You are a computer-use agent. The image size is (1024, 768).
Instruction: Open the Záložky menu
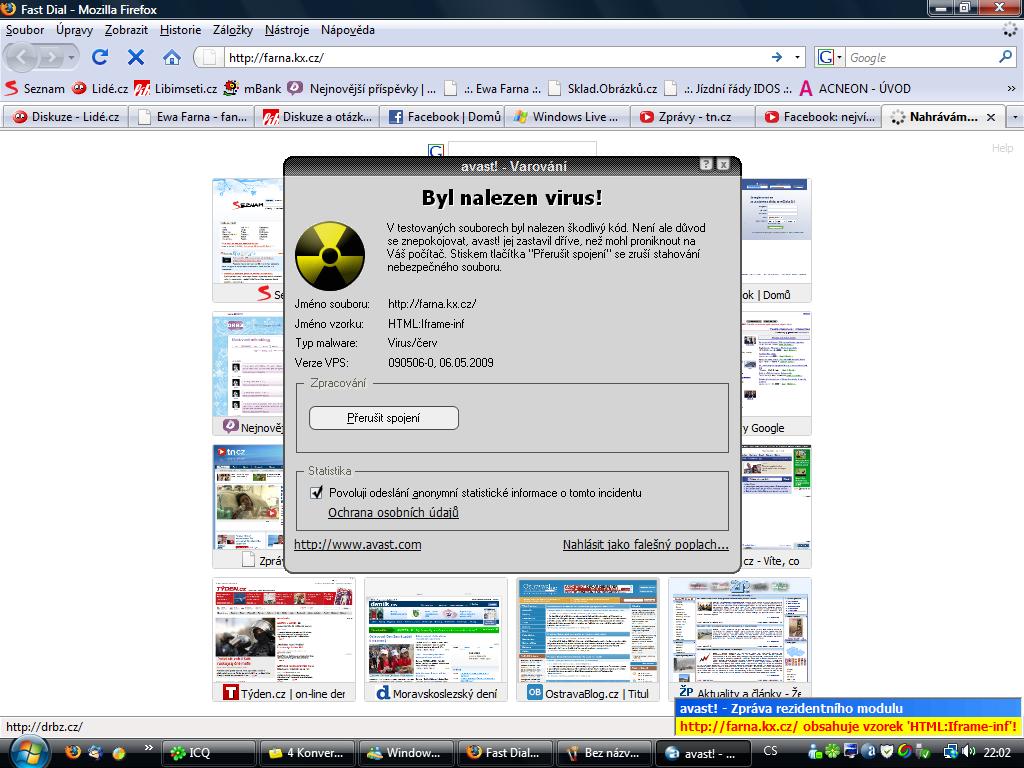tap(232, 30)
